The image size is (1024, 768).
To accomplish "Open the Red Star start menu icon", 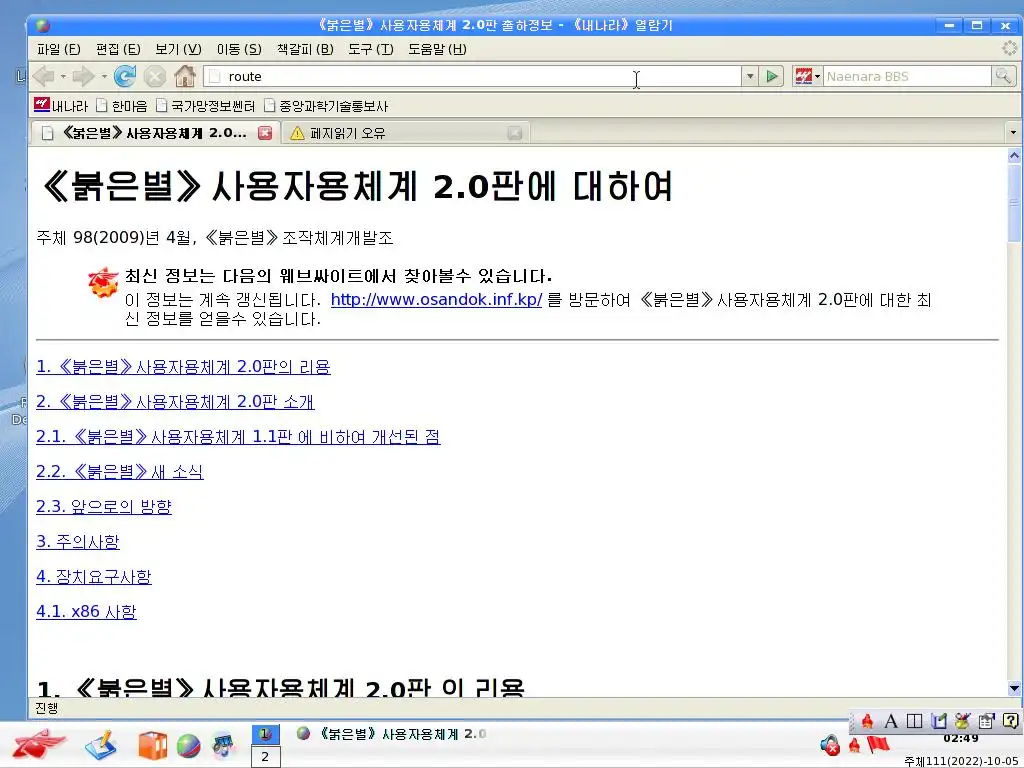I will pos(39,744).
